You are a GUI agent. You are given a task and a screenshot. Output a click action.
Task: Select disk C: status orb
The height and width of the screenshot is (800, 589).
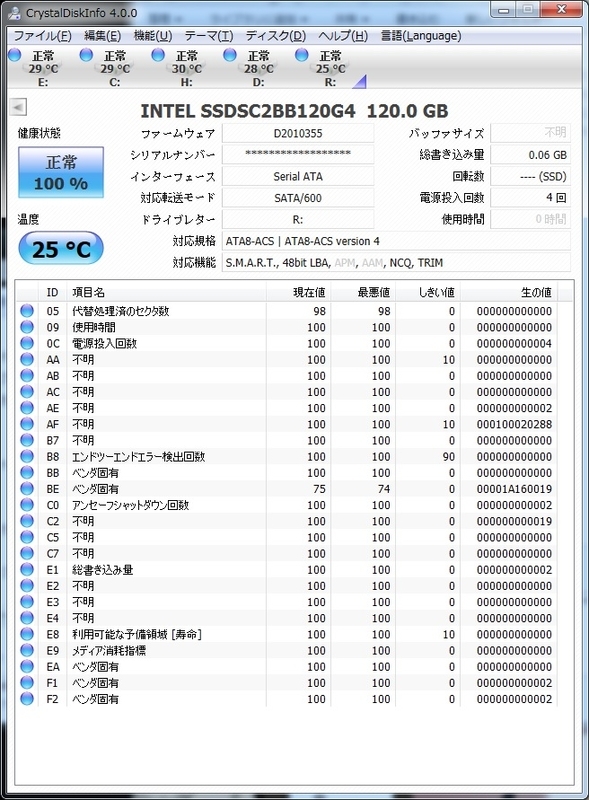[86, 54]
